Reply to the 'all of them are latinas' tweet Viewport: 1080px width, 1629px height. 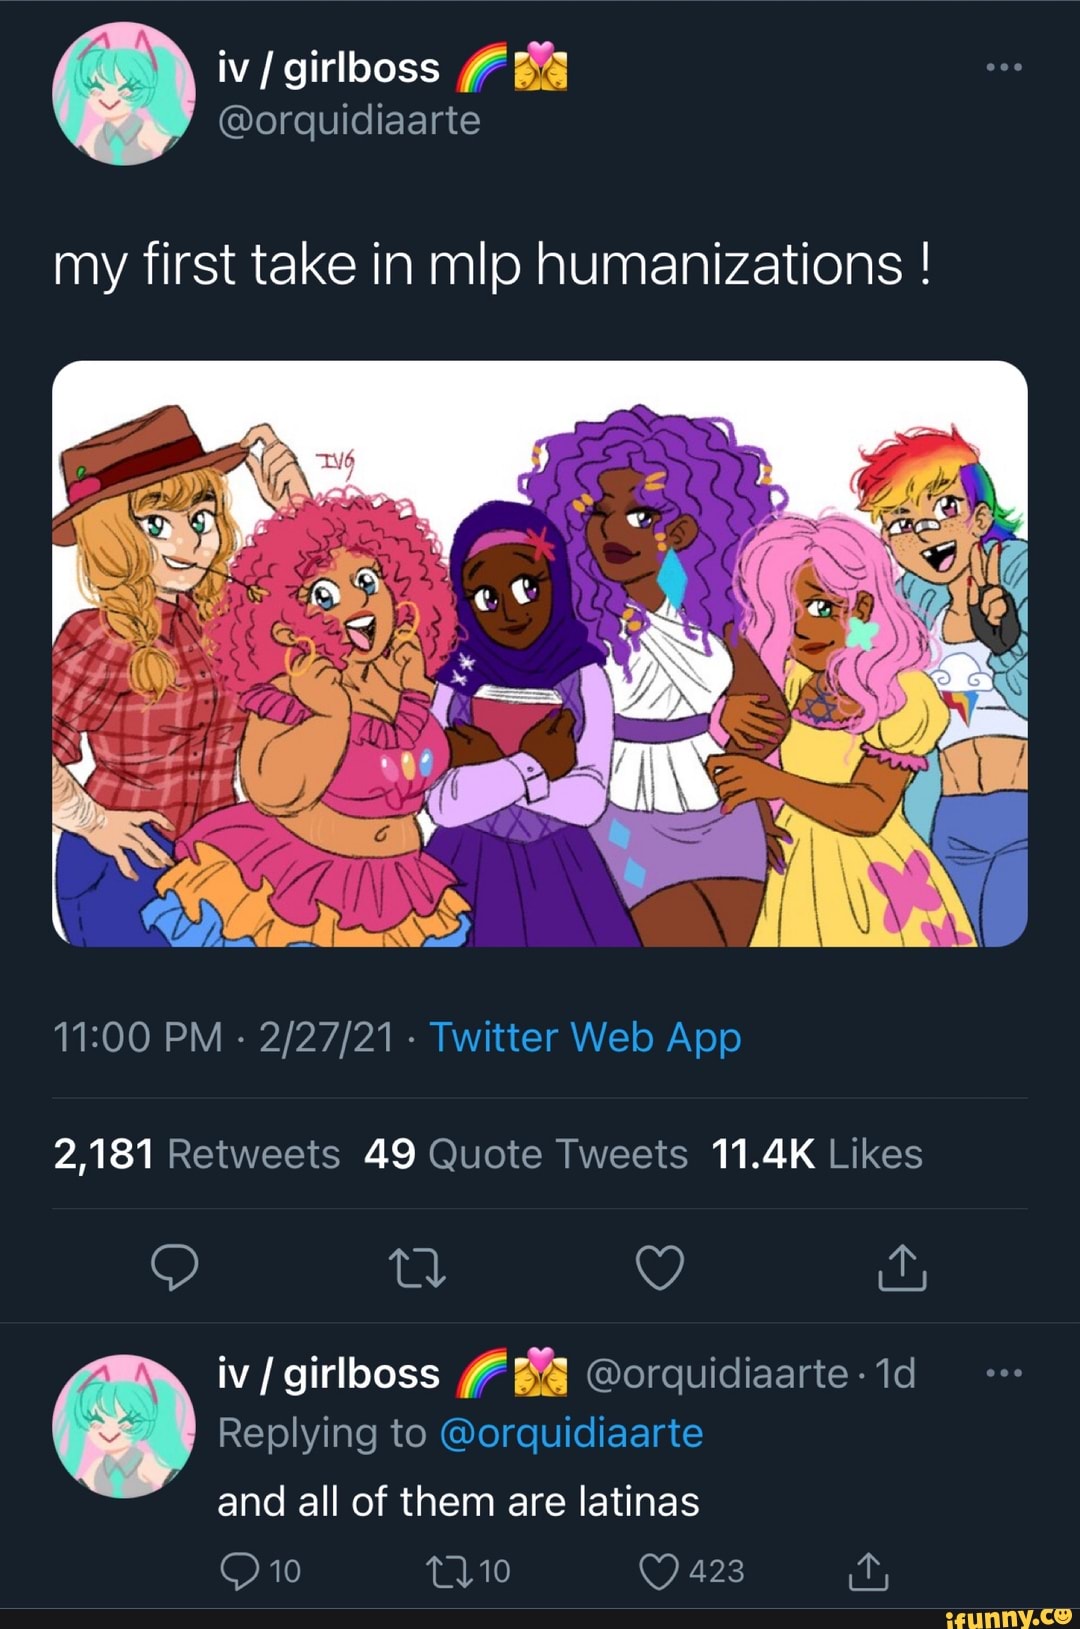tap(240, 1571)
